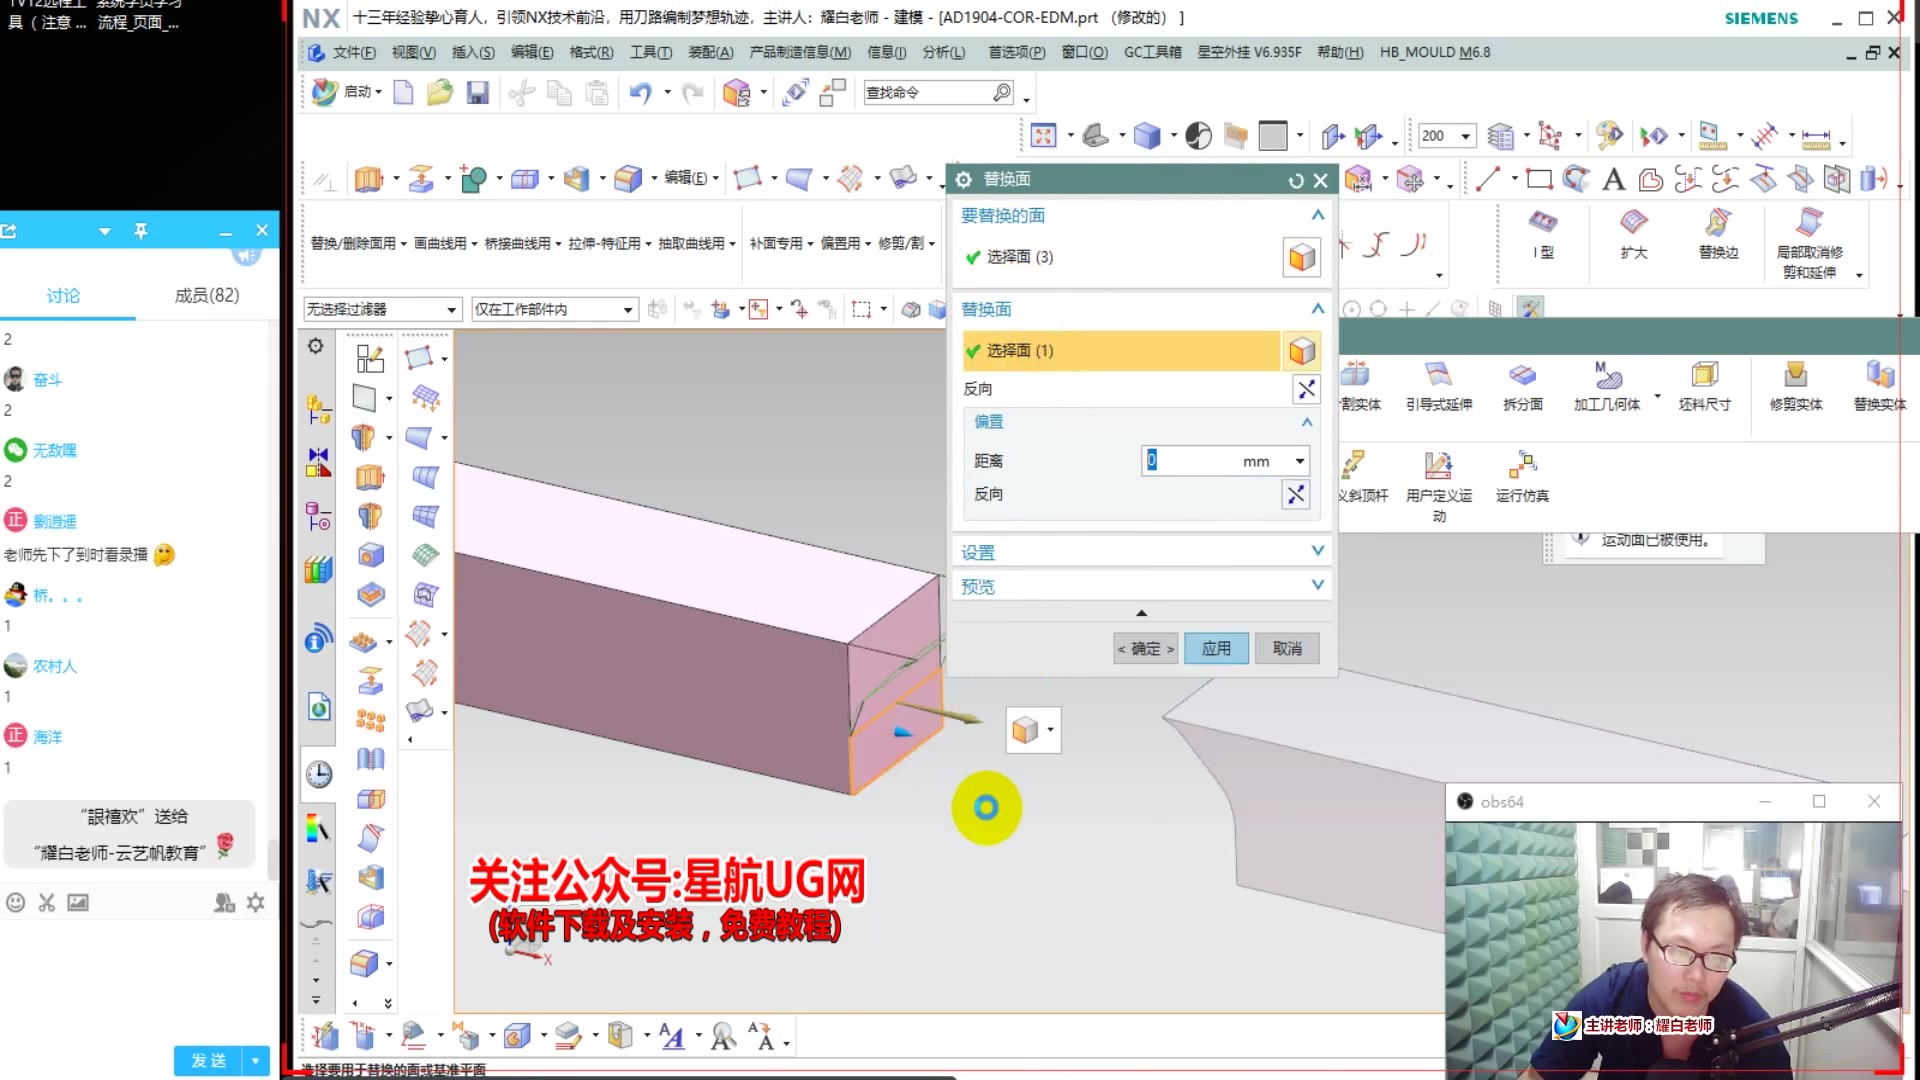Click the reset icon in 替换面 dialog
The width and height of the screenshot is (1920, 1080).
[x=1296, y=180]
